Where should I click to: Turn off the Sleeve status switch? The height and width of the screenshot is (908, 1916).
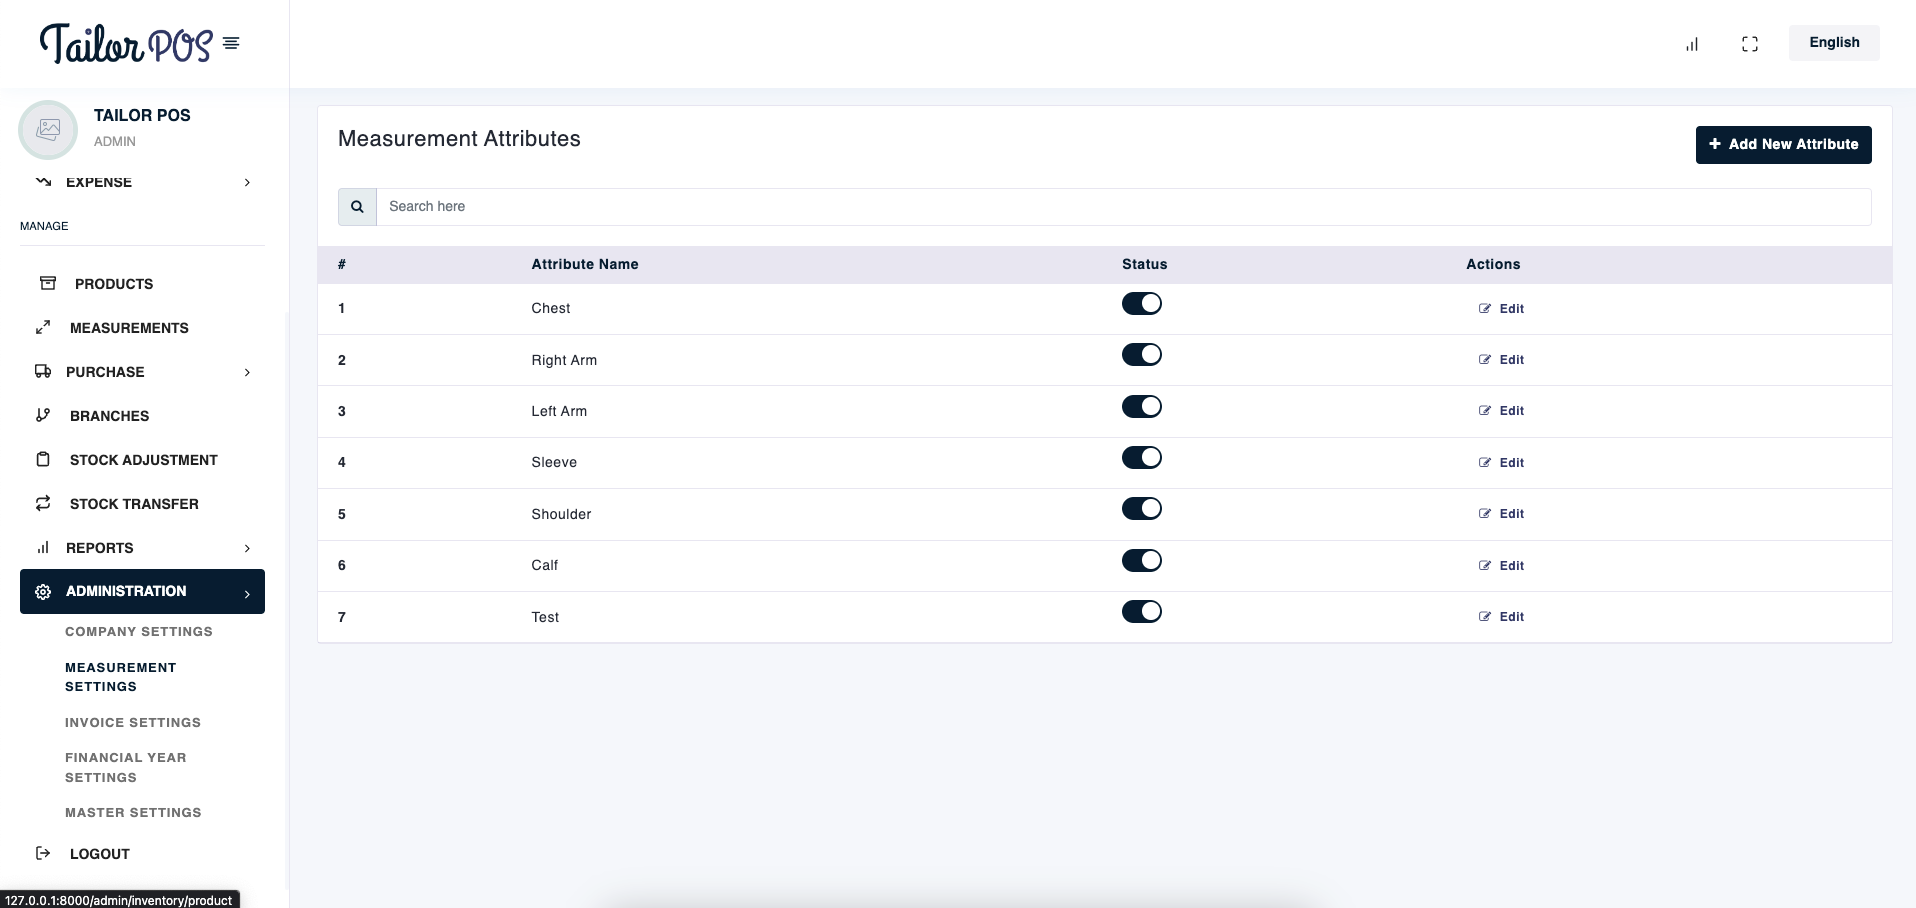1141,458
